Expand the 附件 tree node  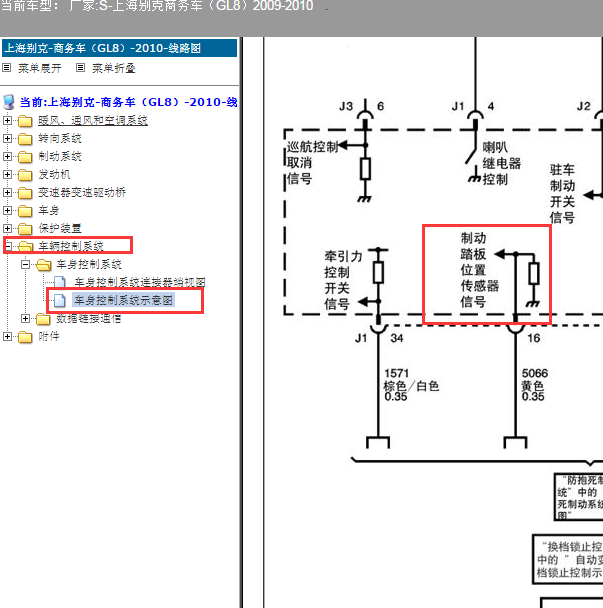[7, 337]
